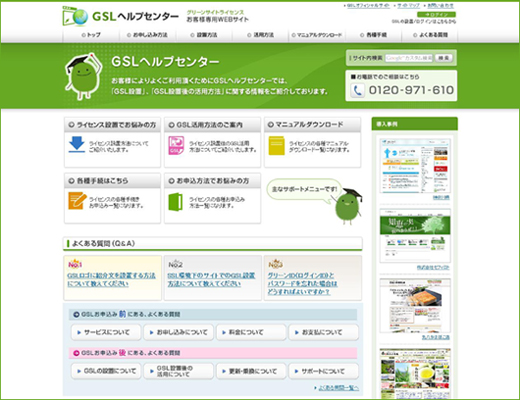Click the green door application icon
Screen dimensions: 520x400
(176, 202)
